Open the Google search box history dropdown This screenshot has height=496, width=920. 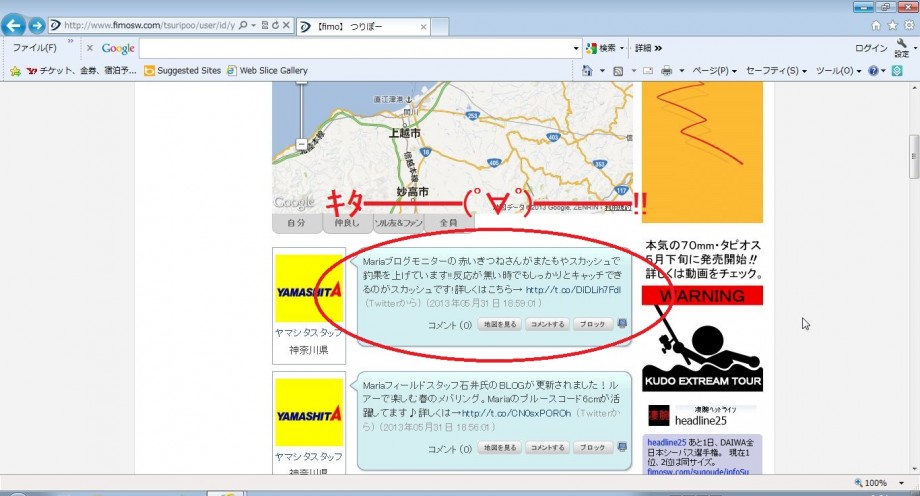[x=576, y=49]
